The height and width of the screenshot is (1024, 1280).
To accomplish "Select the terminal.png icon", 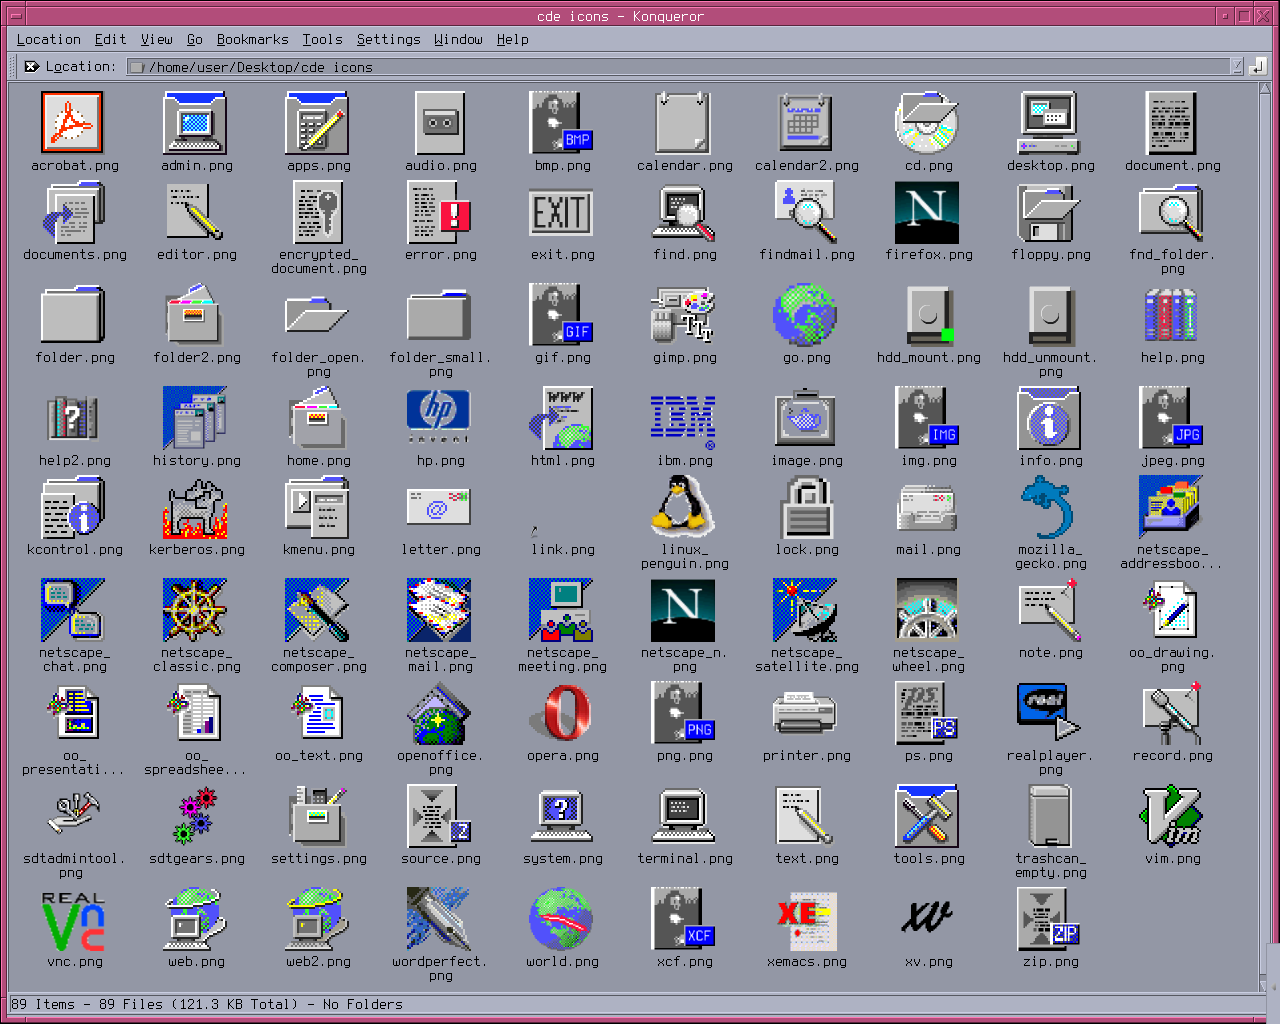I will tap(683, 816).
